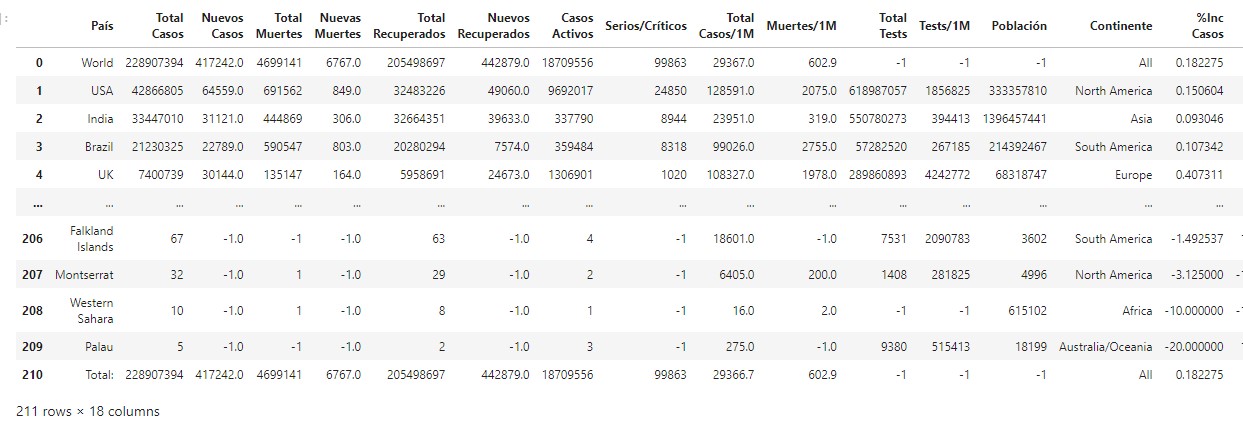Click row index 206
Screen dimensions: 1243x434
click(x=33, y=239)
